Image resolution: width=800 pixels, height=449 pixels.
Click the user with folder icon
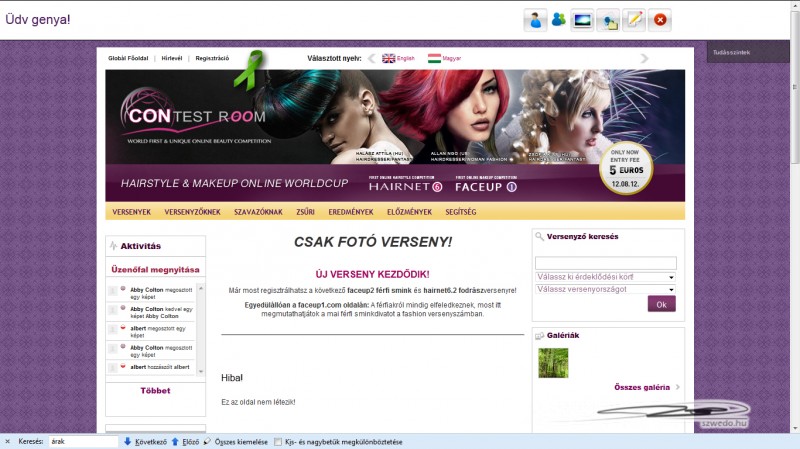609,20
